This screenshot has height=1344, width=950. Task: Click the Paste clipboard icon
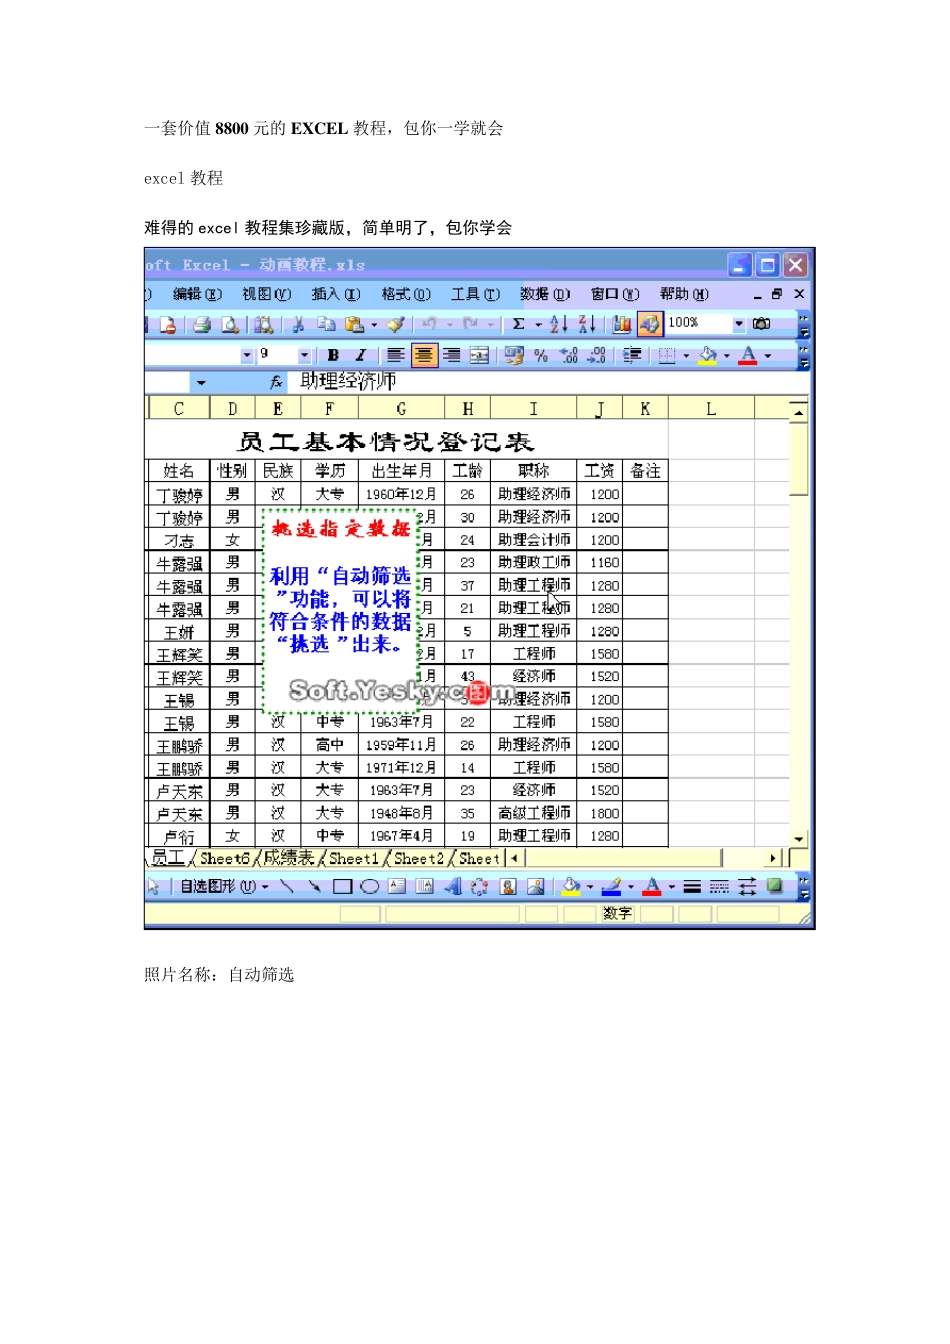[x=354, y=324]
